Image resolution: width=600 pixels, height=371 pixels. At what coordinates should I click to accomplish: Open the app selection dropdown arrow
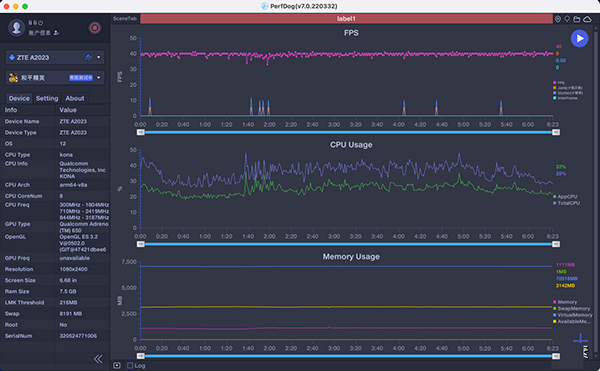99,78
